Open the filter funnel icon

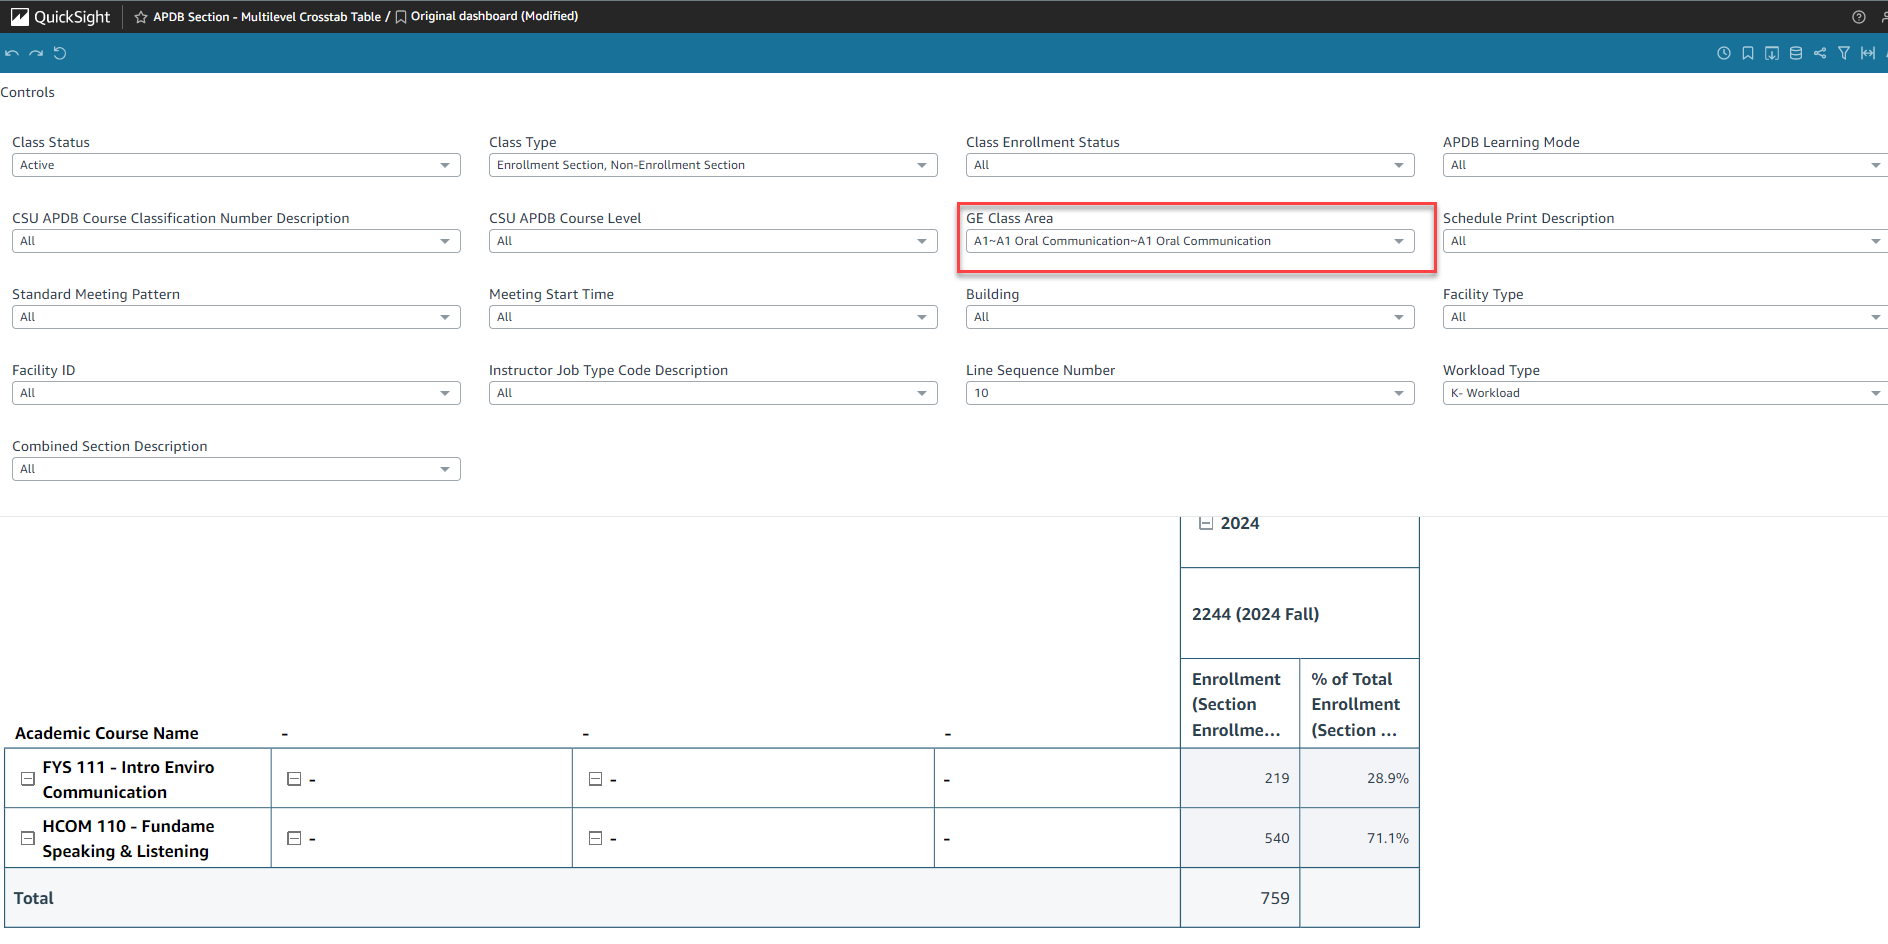[x=1844, y=53]
